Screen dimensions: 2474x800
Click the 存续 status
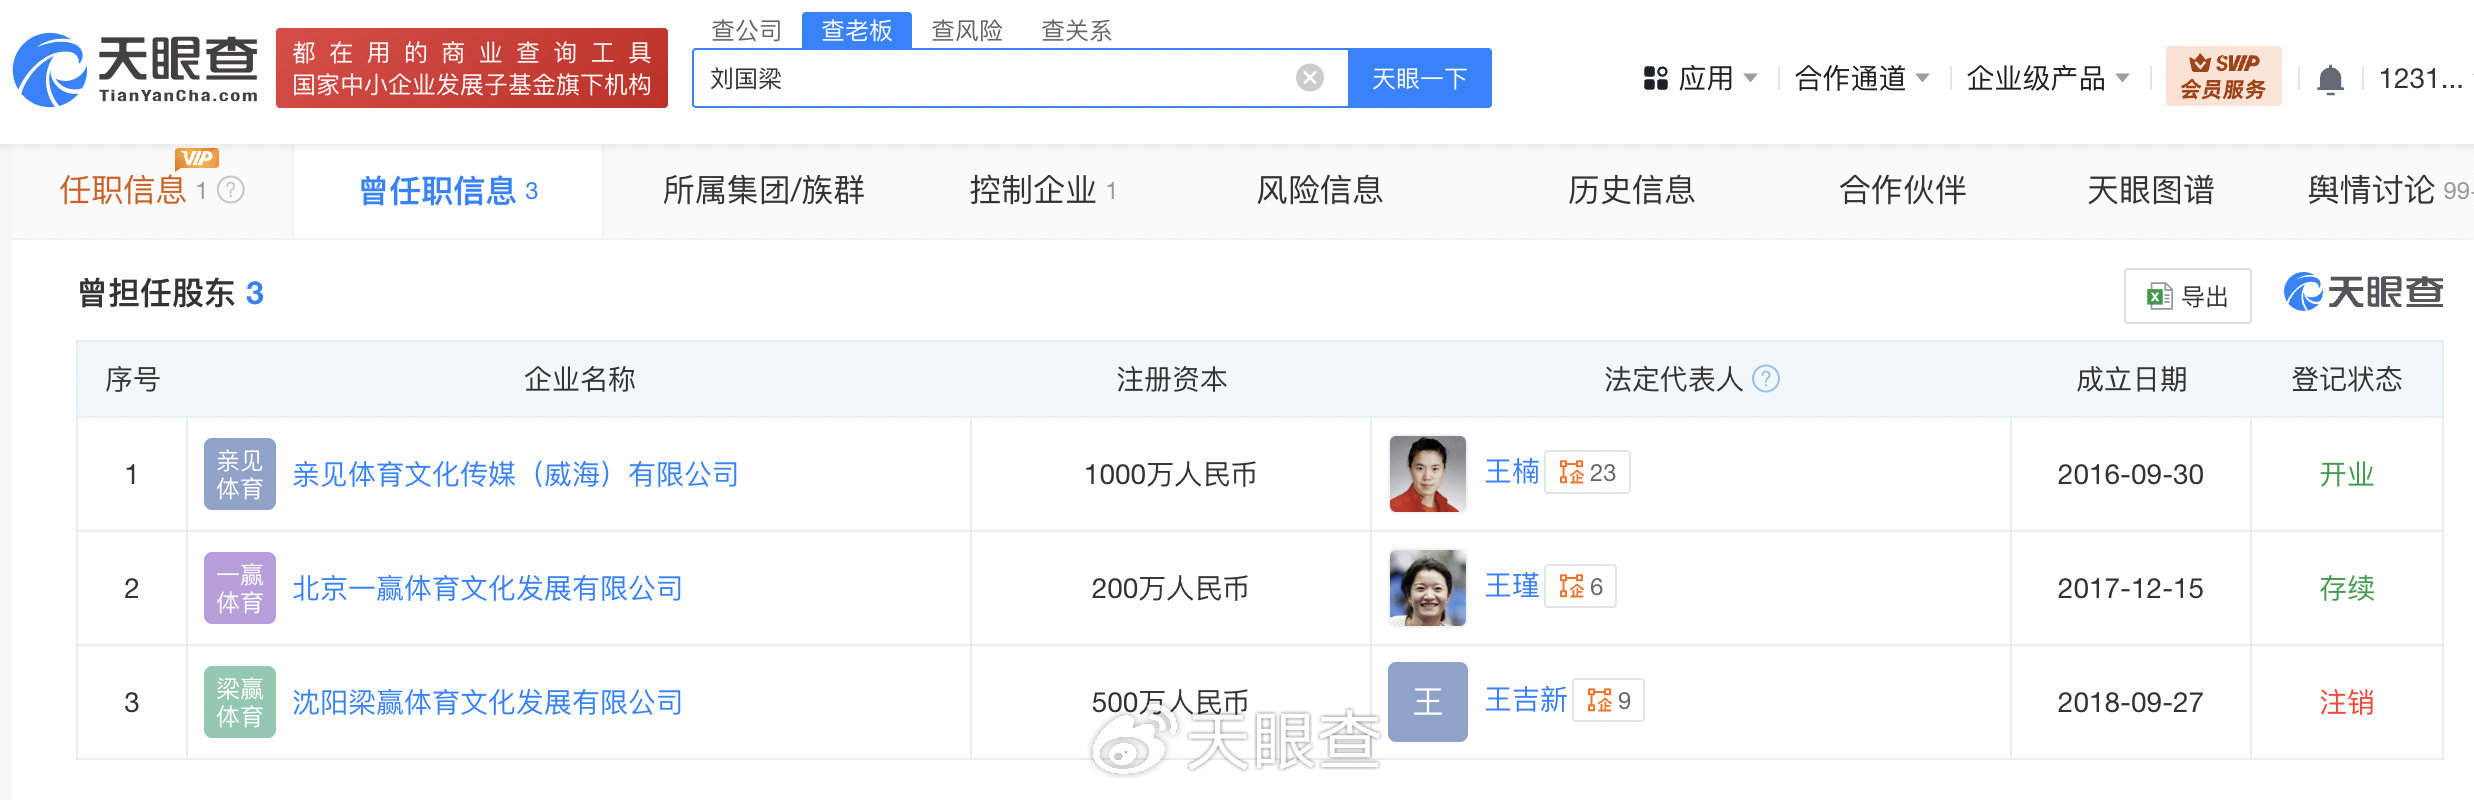tap(2346, 588)
